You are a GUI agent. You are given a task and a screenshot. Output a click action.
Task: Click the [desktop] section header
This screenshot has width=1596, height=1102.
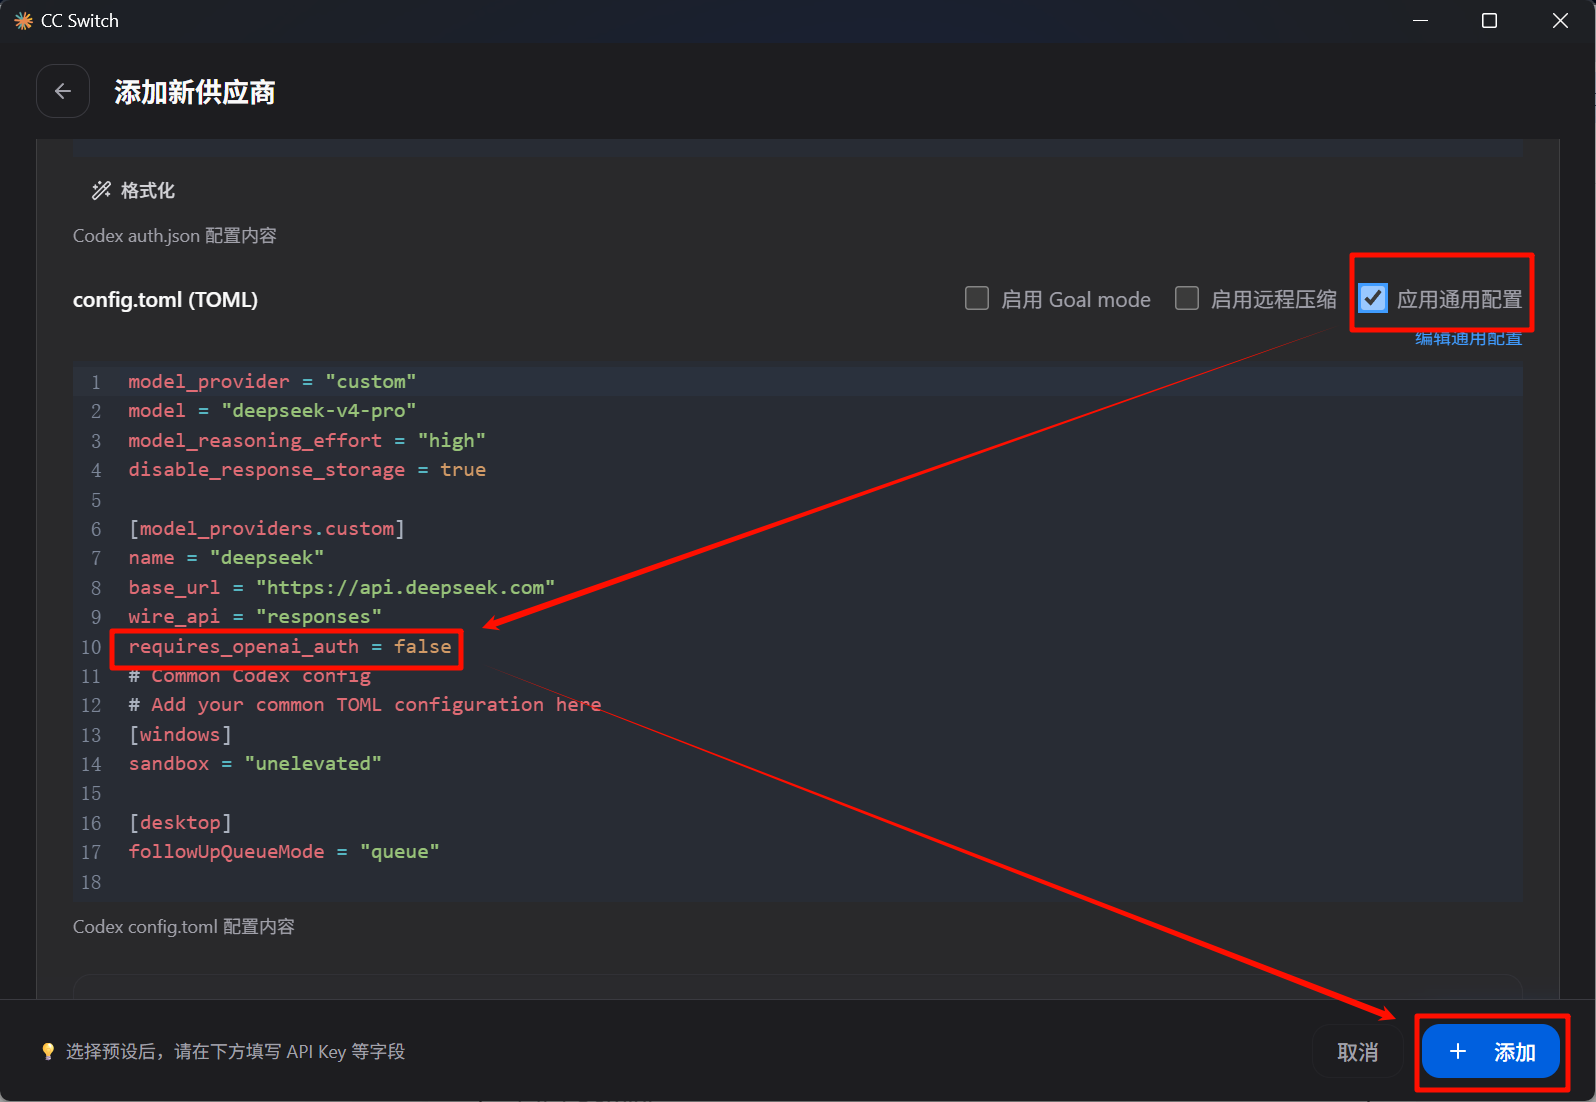pos(180,823)
